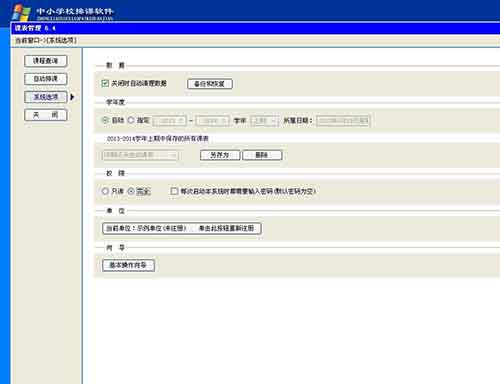Expand the saved timetable dropdown list
Image resolution: width=500 pixels, height=384 pixels.
(x=140, y=155)
